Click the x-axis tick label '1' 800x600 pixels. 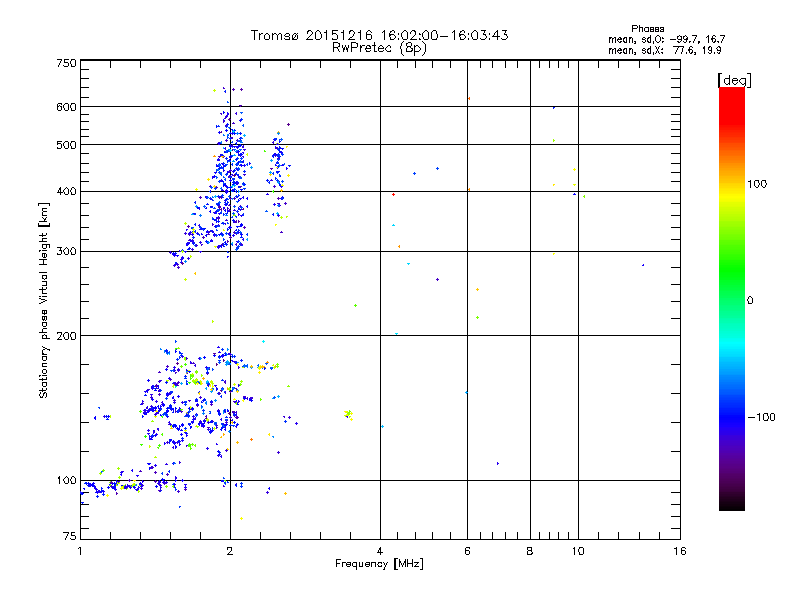(x=80, y=551)
